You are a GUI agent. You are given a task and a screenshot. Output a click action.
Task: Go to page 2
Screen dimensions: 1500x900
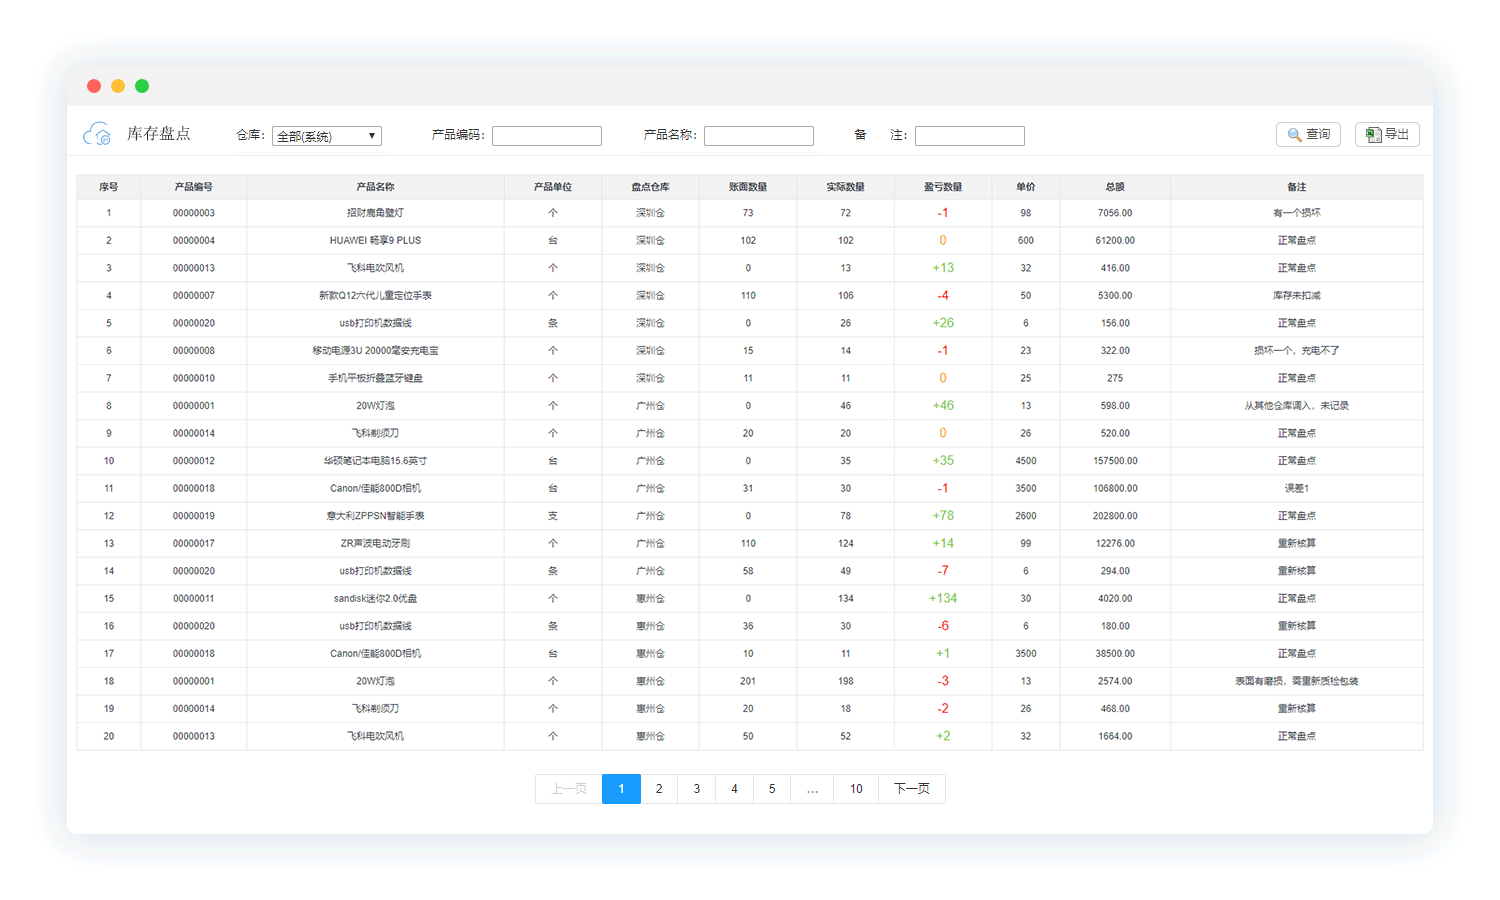(659, 789)
